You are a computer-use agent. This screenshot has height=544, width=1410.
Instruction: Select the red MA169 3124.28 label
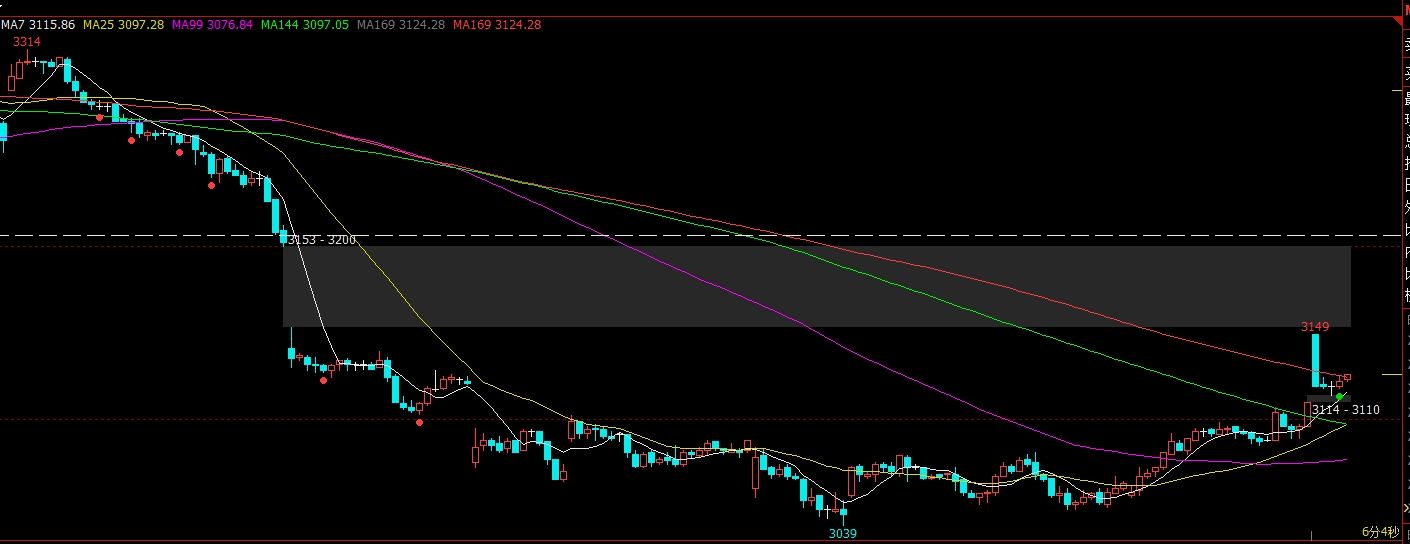pyautogui.click(x=497, y=24)
